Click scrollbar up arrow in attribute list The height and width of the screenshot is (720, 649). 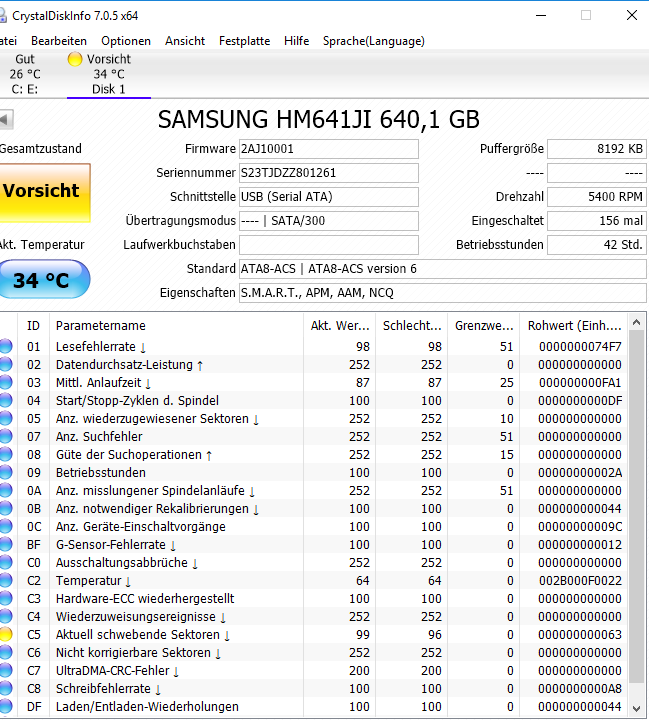(x=636, y=322)
